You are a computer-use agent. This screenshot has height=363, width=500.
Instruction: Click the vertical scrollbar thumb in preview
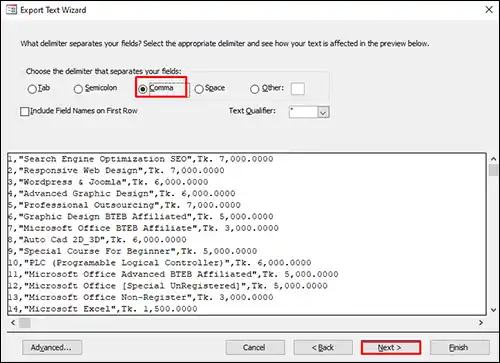(494, 170)
